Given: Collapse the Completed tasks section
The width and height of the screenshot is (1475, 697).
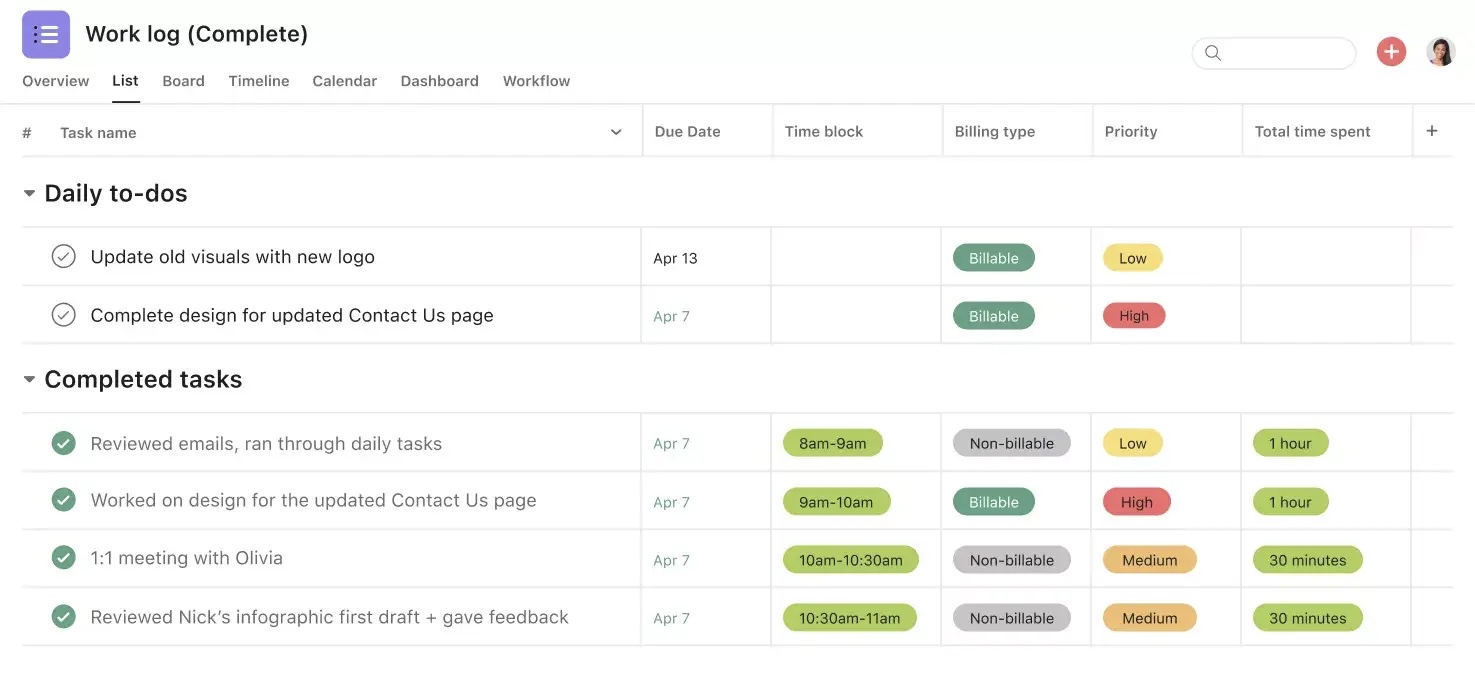Looking at the screenshot, I should 29,379.
